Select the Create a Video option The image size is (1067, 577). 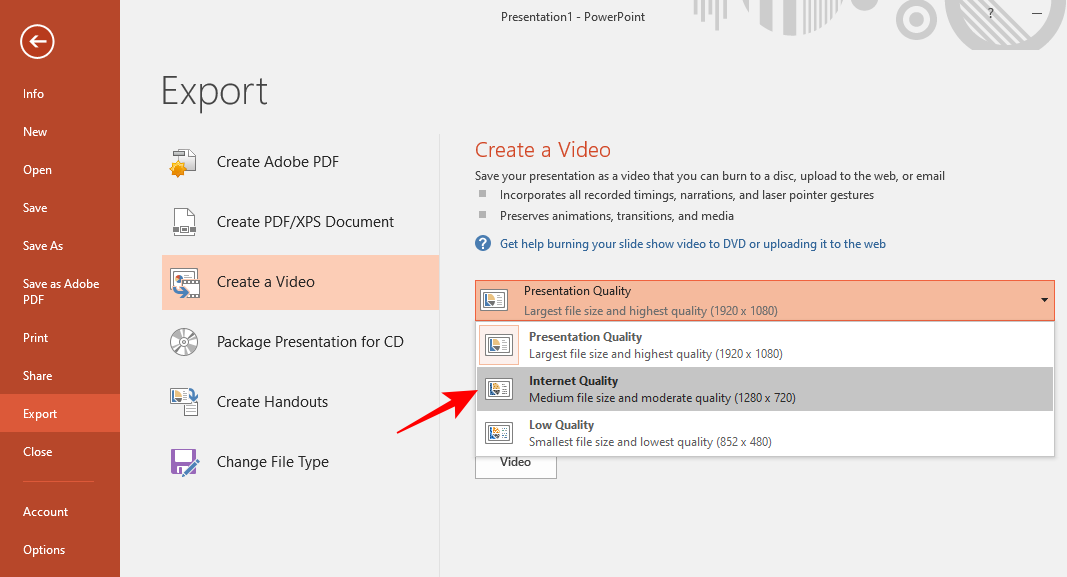[x=300, y=282]
